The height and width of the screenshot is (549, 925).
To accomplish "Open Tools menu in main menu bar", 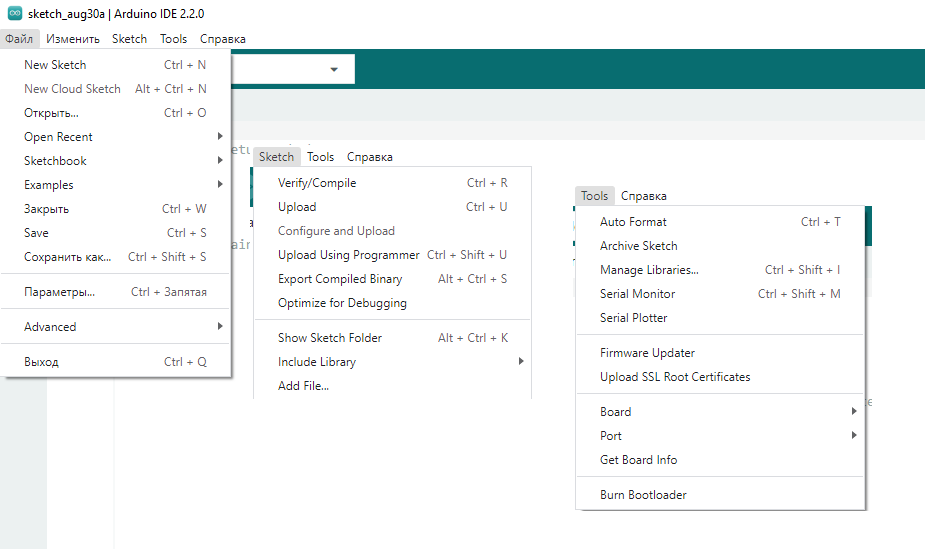I will [x=173, y=39].
